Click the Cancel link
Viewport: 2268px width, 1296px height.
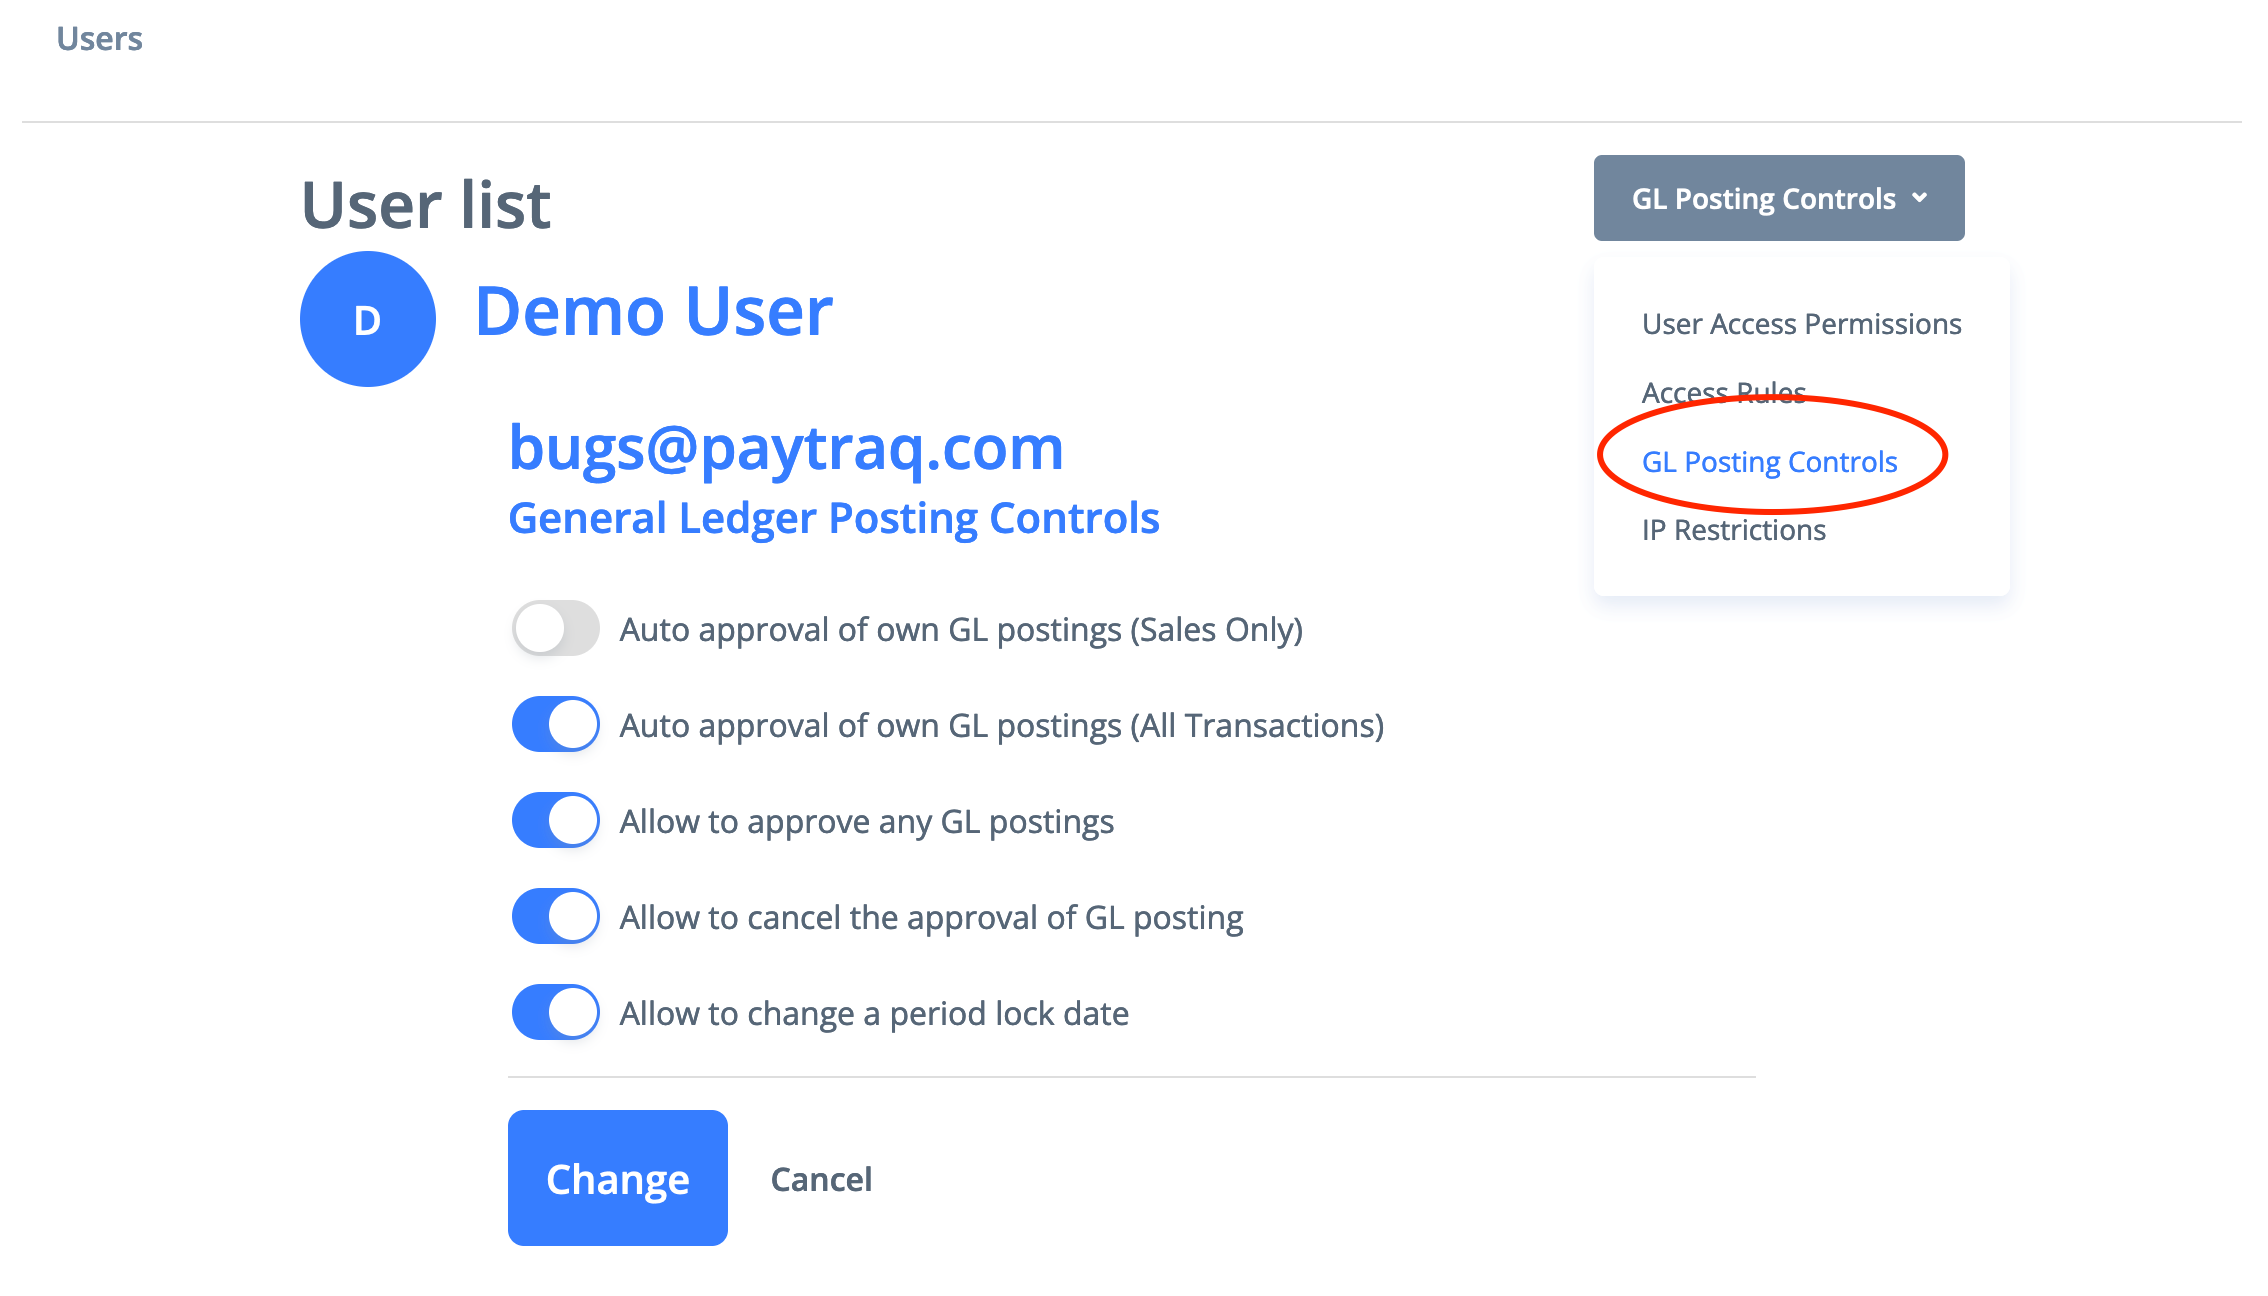[821, 1179]
